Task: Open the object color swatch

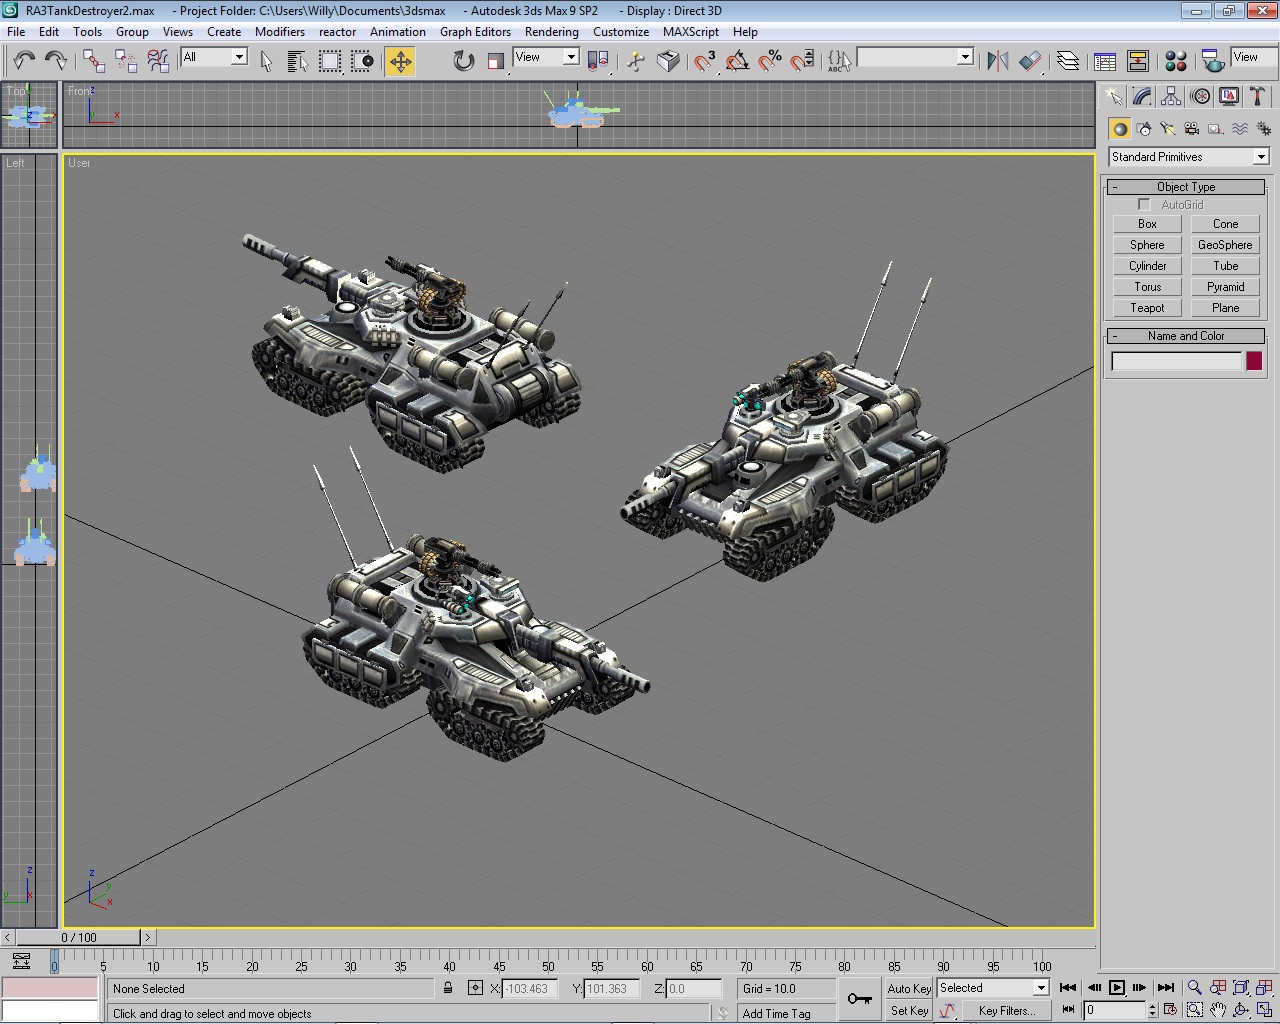Action: (1254, 362)
